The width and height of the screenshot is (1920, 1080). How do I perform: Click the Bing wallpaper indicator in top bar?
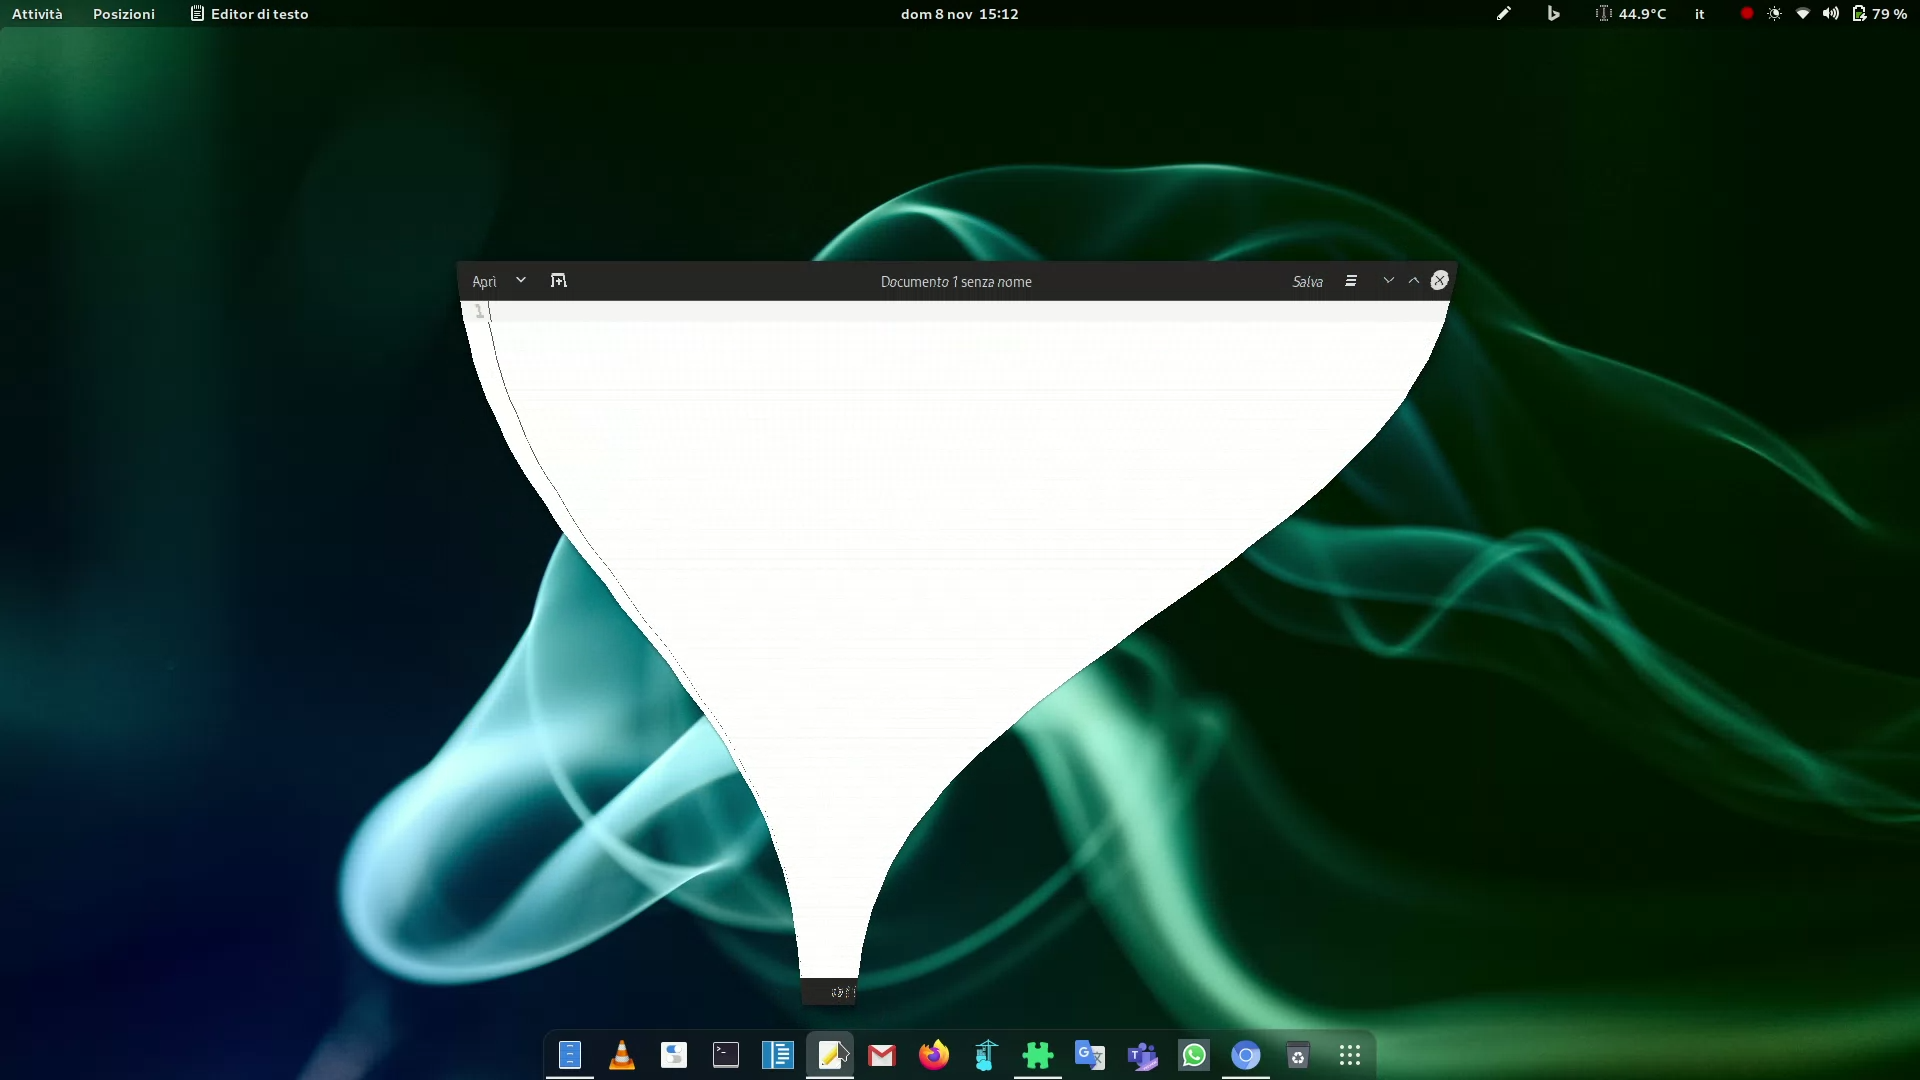click(x=1553, y=14)
